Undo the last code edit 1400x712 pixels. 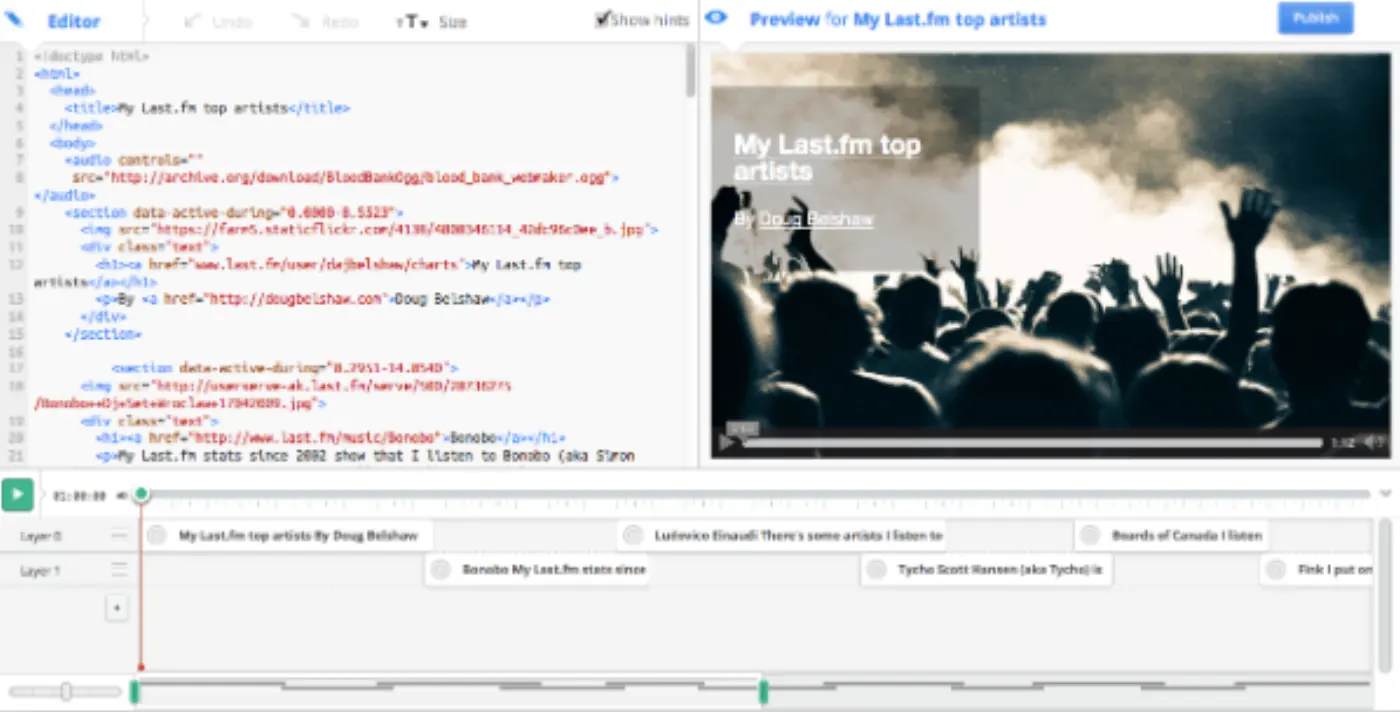pyautogui.click(x=220, y=21)
